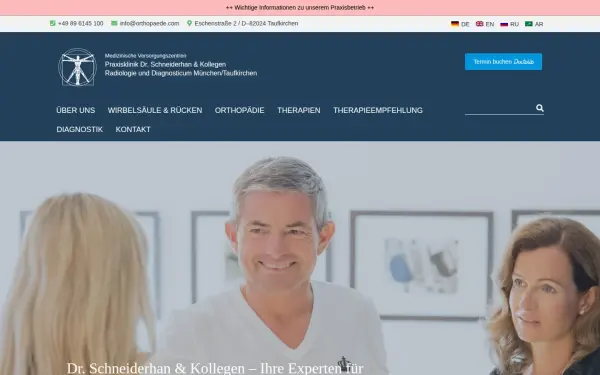This screenshot has height=375, width=600.
Task: Open the THERAPIEEMPFEHLUNG menu
Action: tap(378, 110)
